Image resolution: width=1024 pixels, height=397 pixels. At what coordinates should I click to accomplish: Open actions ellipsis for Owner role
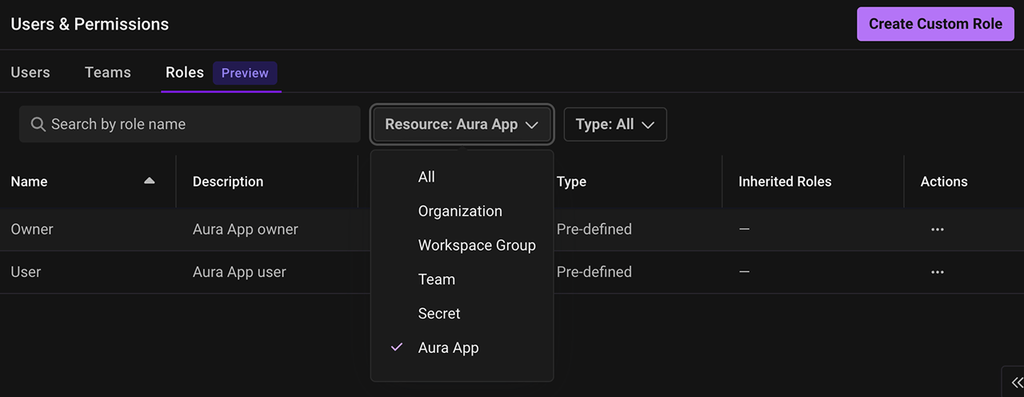(x=937, y=229)
